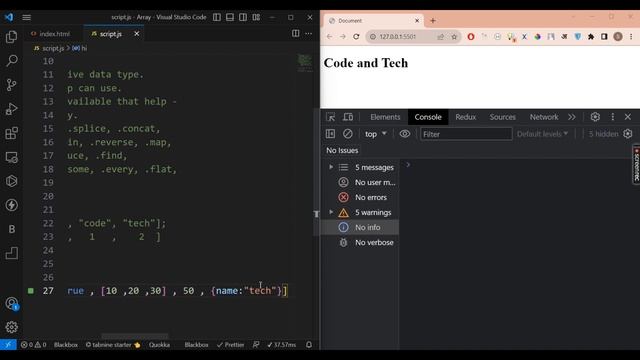Toggle the console sidebar
The image size is (640, 360).
pyautogui.click(x=330, y=134)
